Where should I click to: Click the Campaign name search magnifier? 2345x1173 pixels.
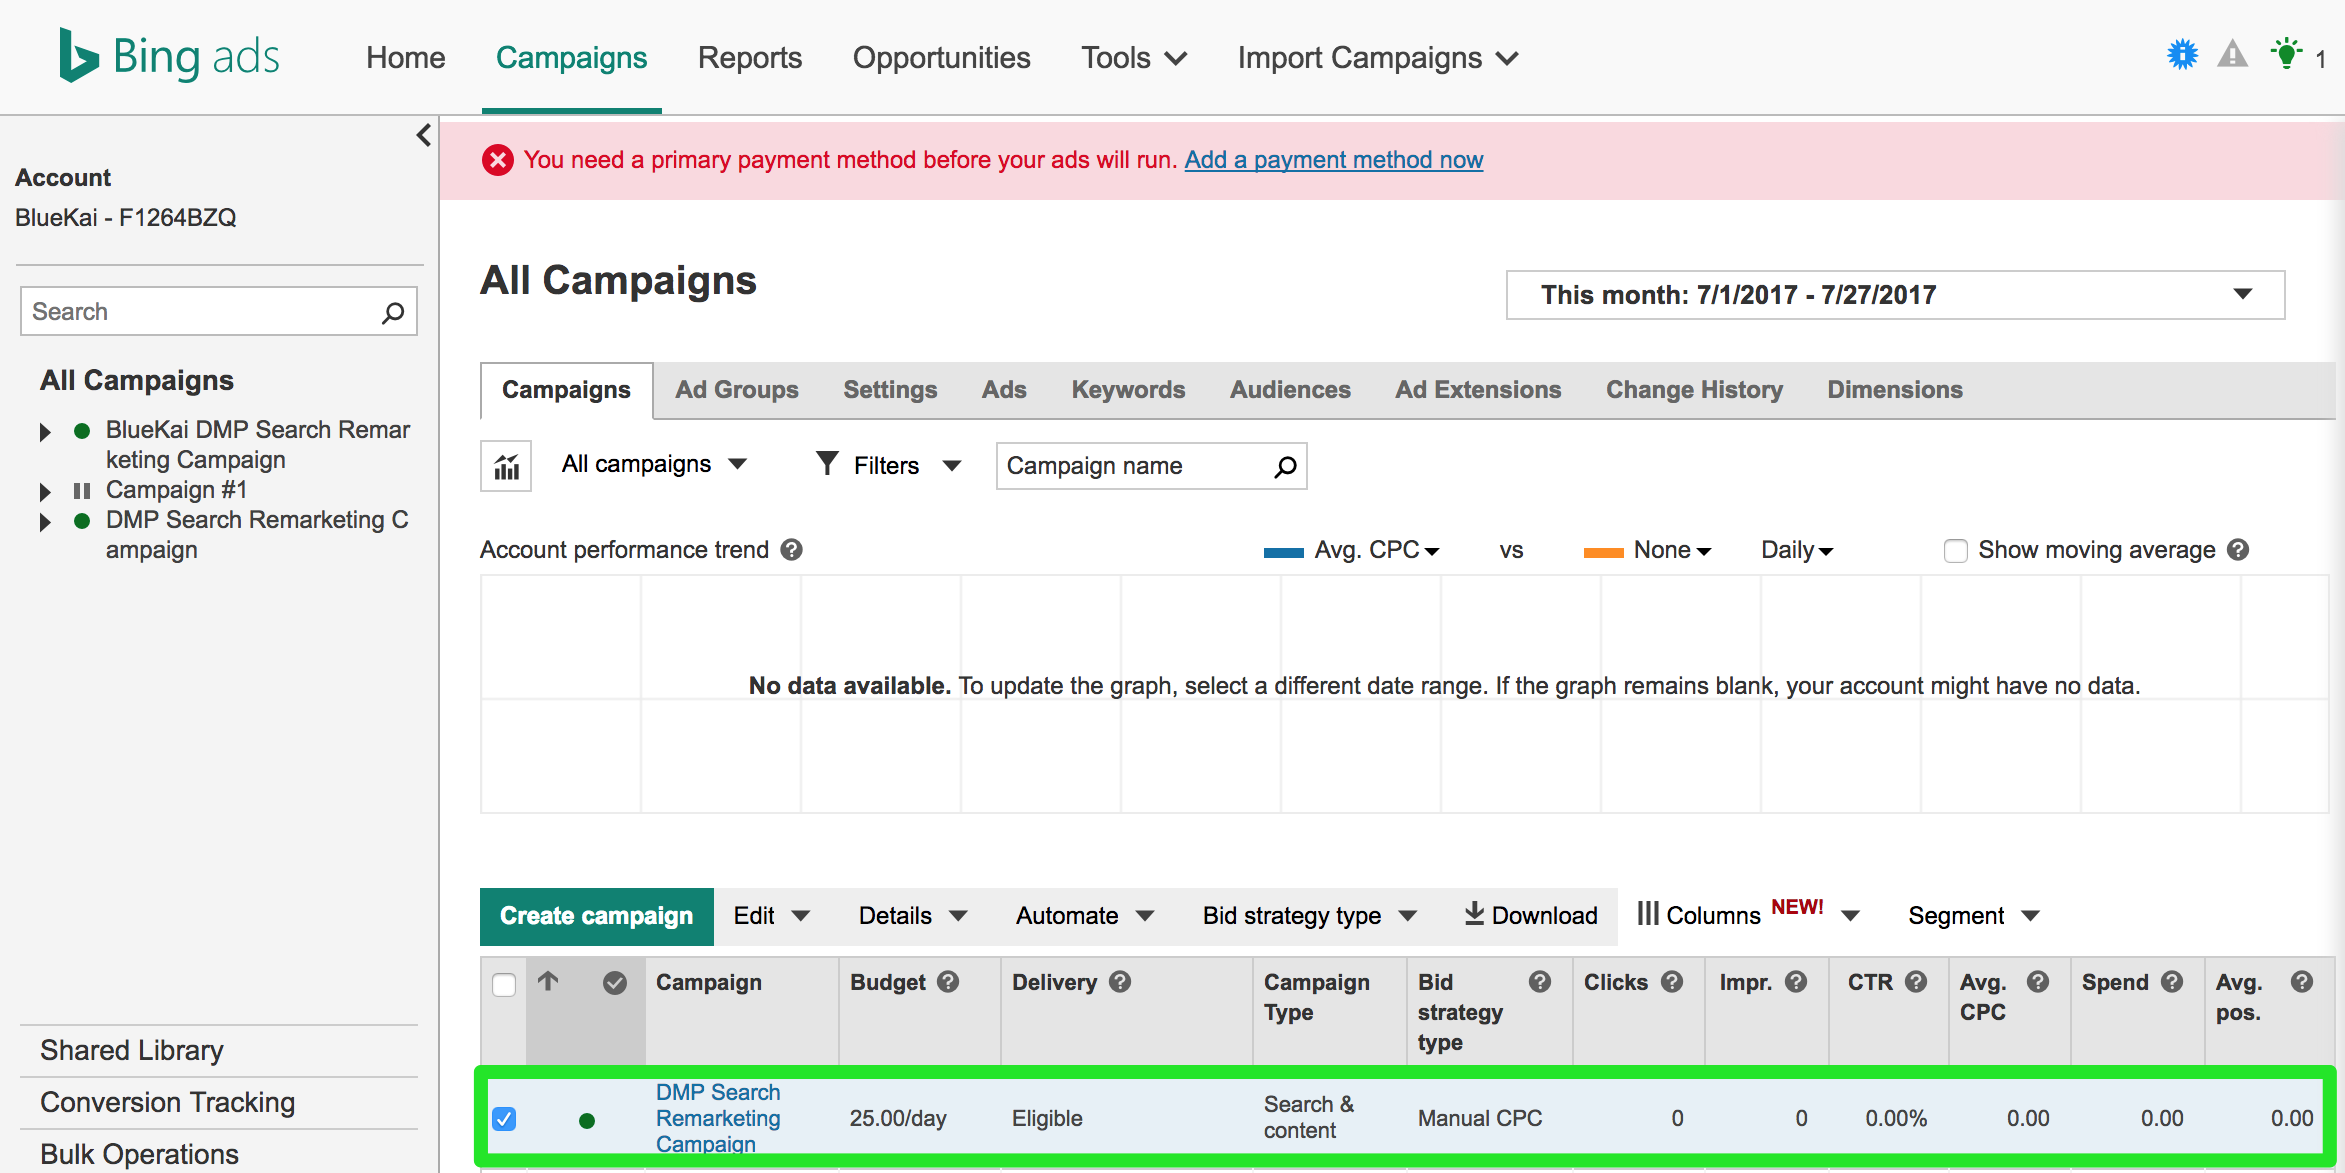point(1285,466)
